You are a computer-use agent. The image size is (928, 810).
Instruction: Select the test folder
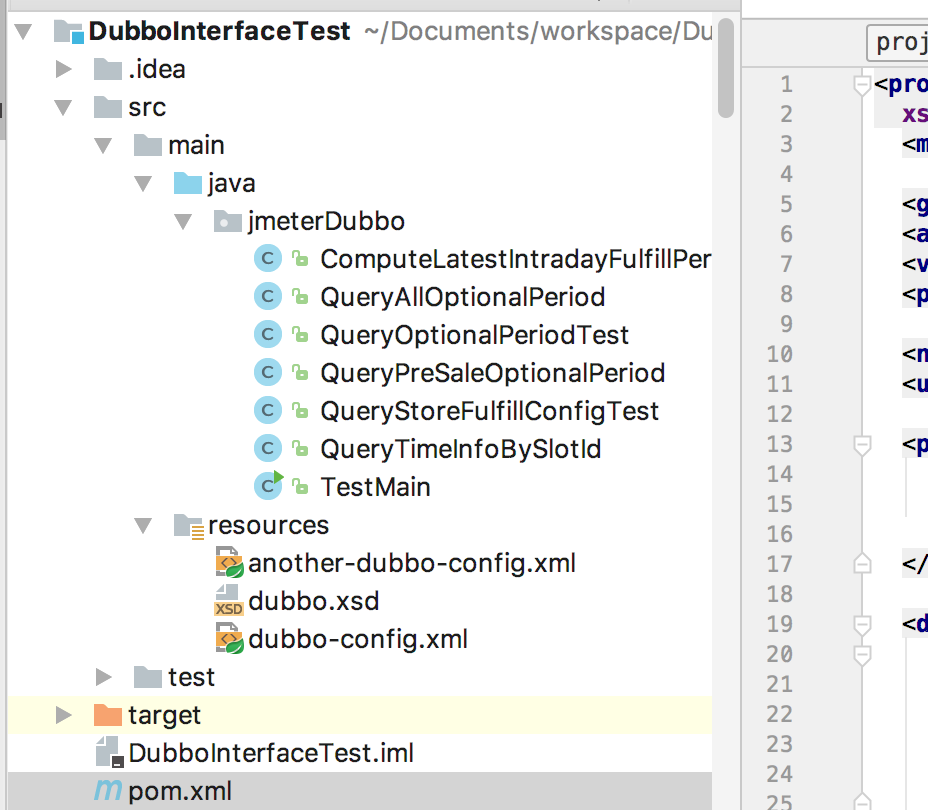click(x=191, y=677)
